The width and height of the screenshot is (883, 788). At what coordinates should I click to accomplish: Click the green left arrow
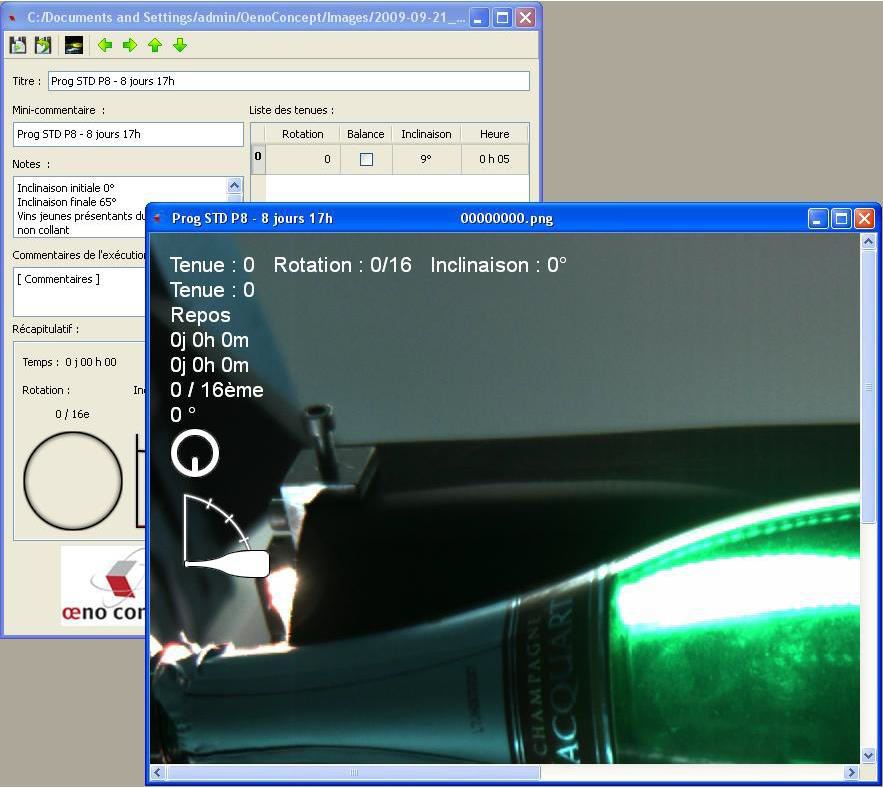point(105,45)
